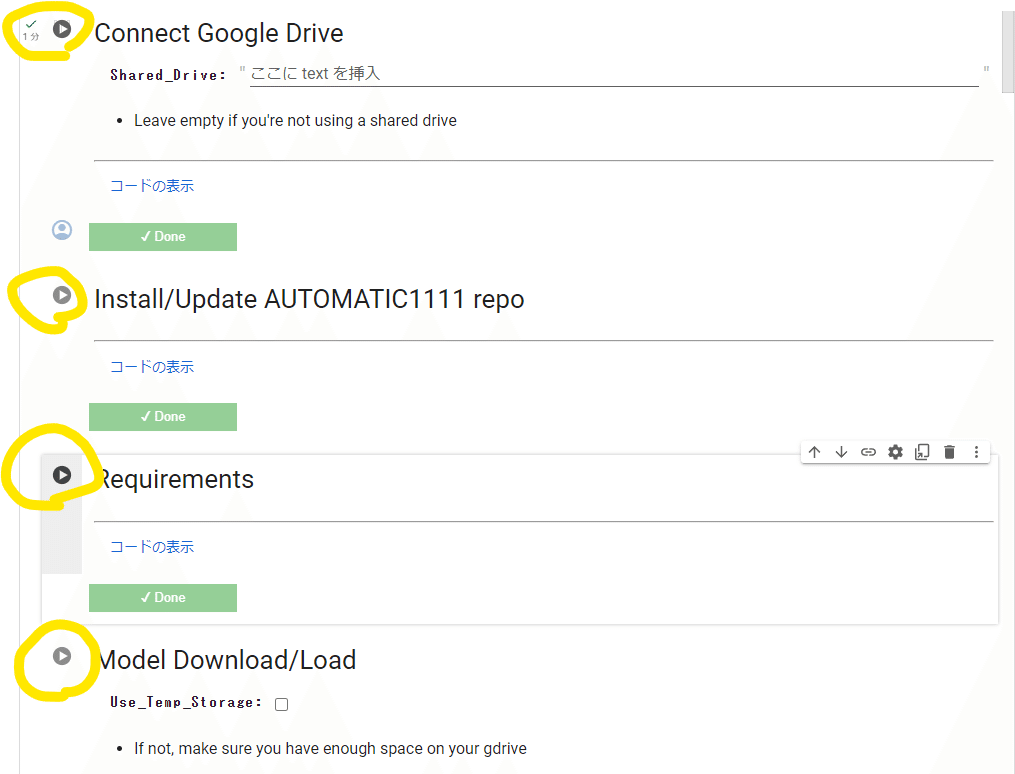1015x774 pixels.
Task: Run the Model Download/Load cell
Action: point(61,656)
